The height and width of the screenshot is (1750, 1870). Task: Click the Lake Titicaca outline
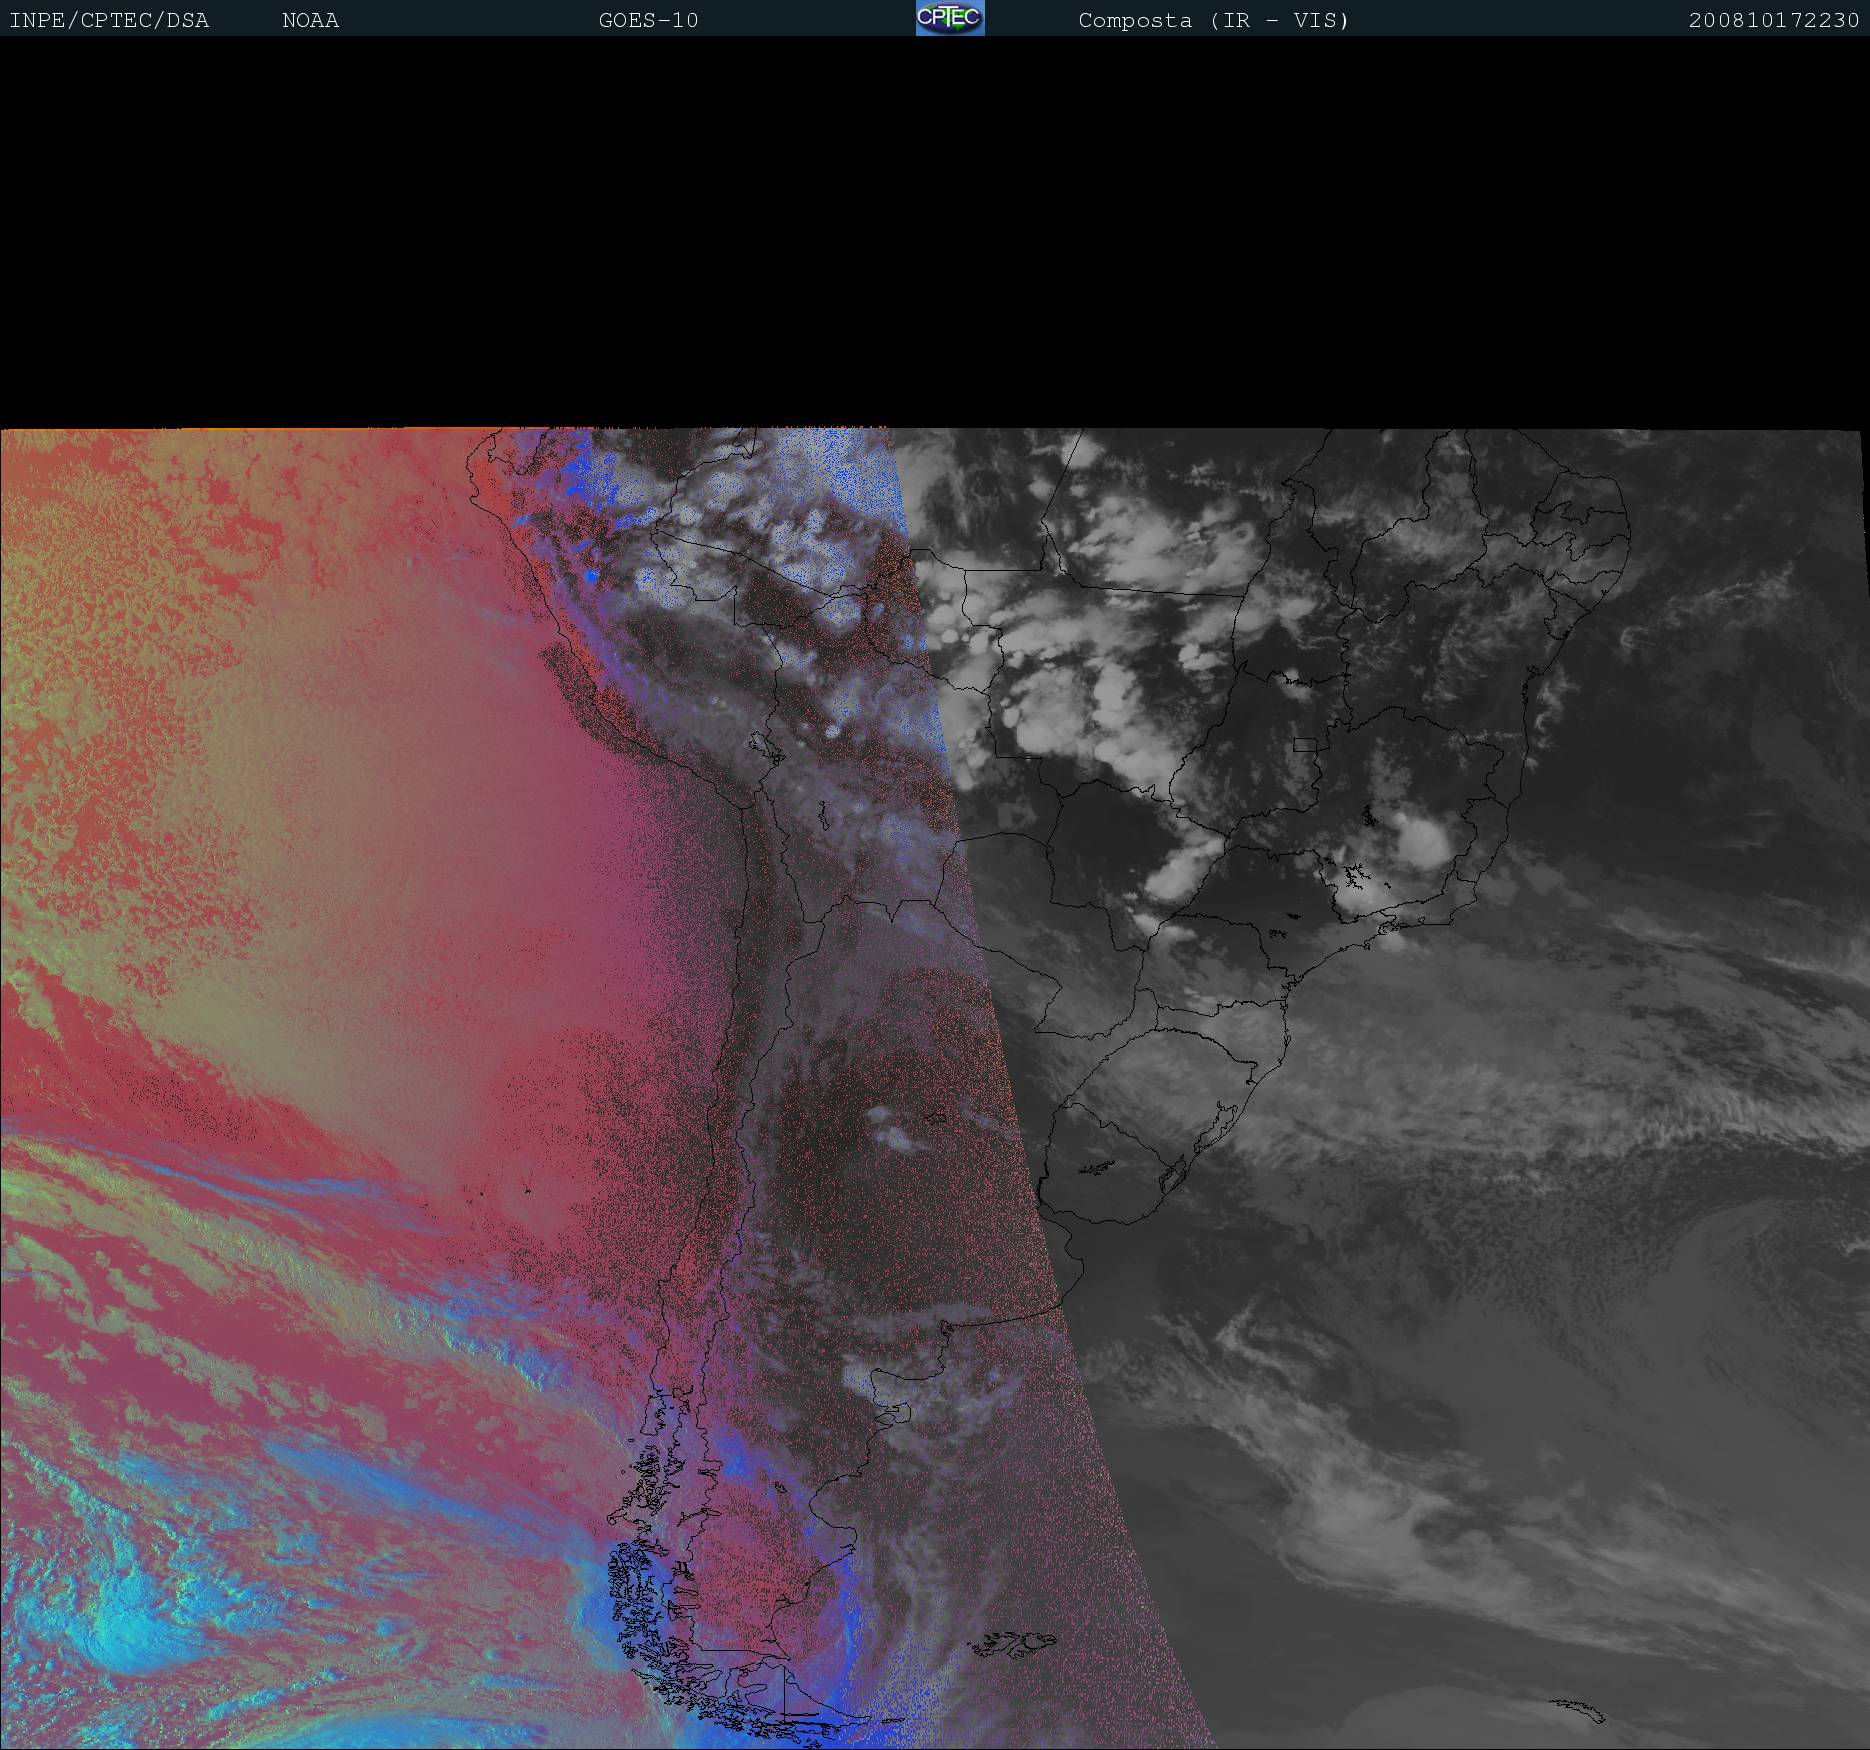pos(768,745)
